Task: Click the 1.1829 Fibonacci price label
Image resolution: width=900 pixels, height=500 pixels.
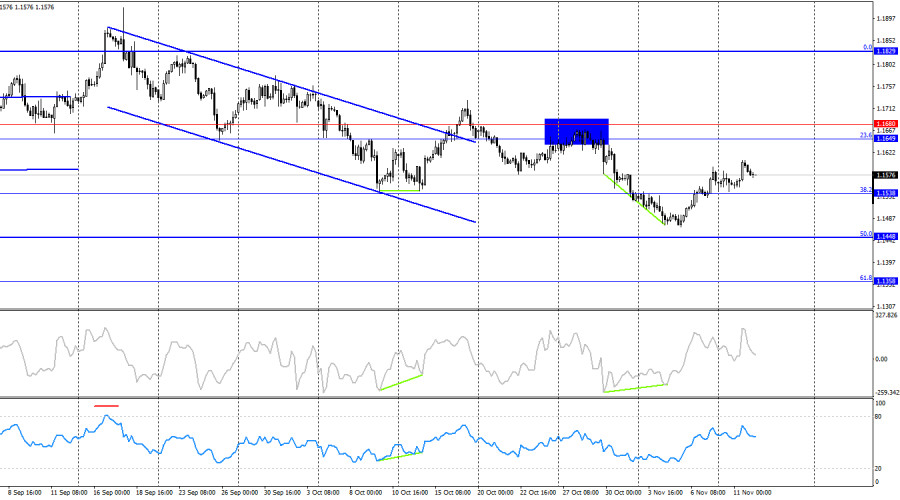Action: [885, 51]
